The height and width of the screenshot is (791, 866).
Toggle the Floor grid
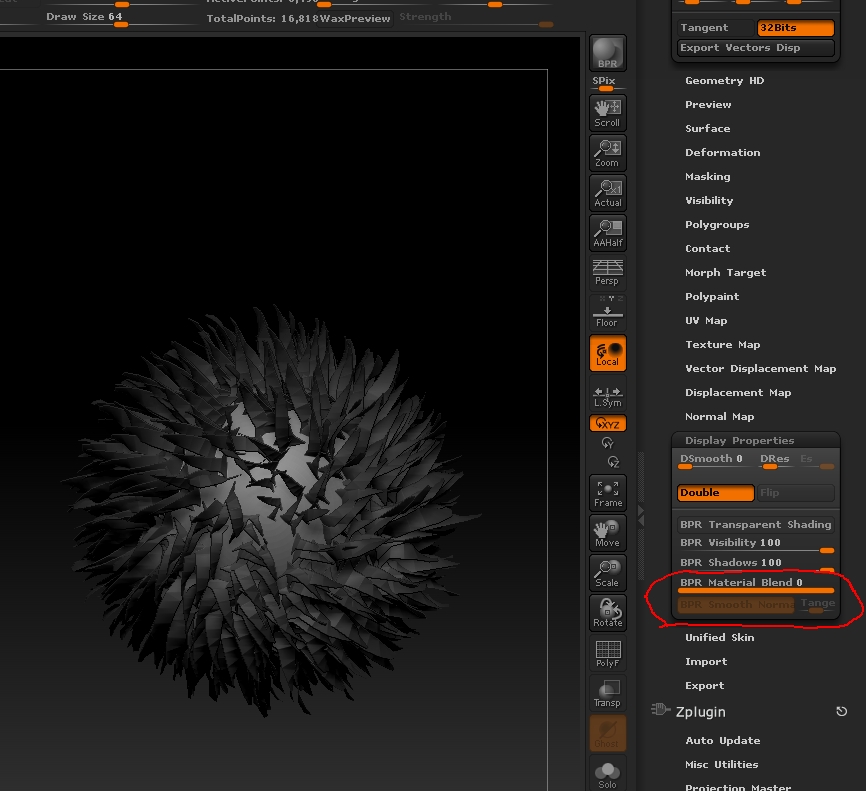(608, 312)
